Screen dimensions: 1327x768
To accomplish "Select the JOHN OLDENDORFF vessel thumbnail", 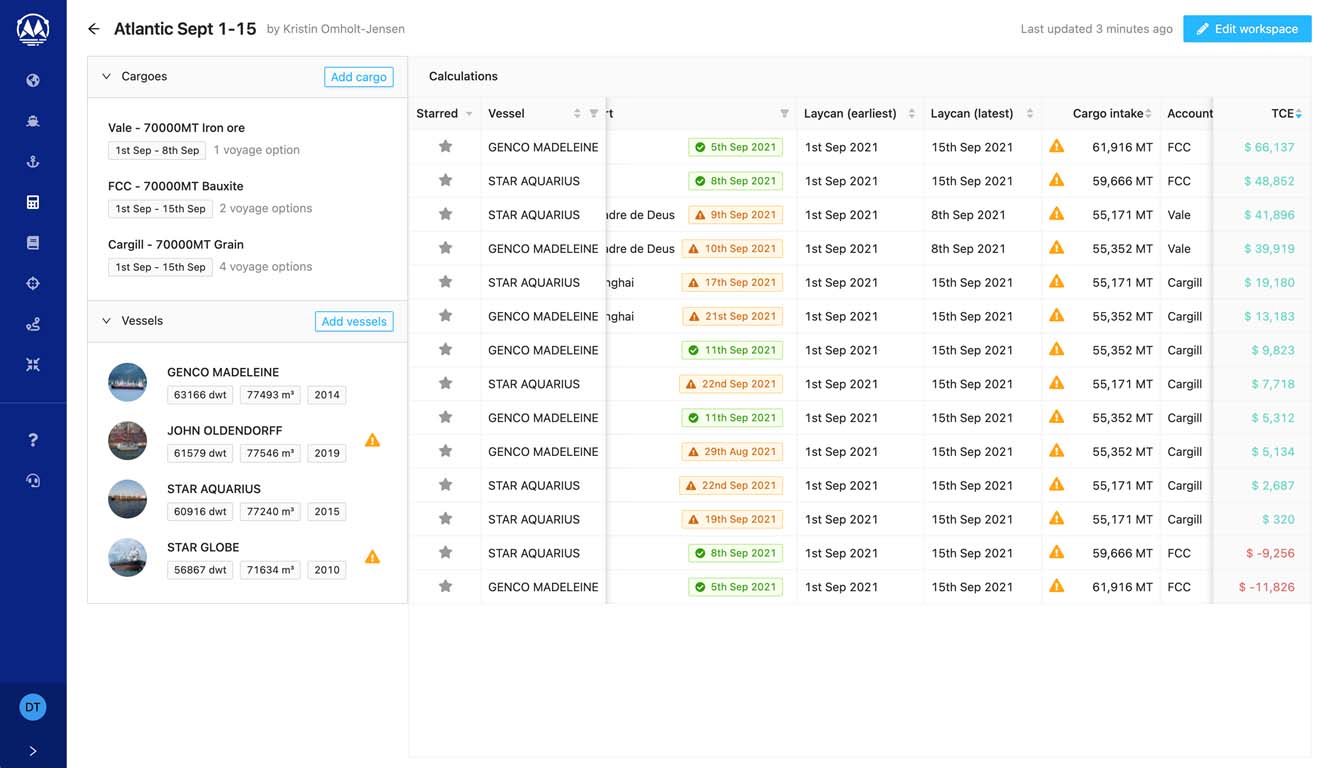I will tap(128, 441).
